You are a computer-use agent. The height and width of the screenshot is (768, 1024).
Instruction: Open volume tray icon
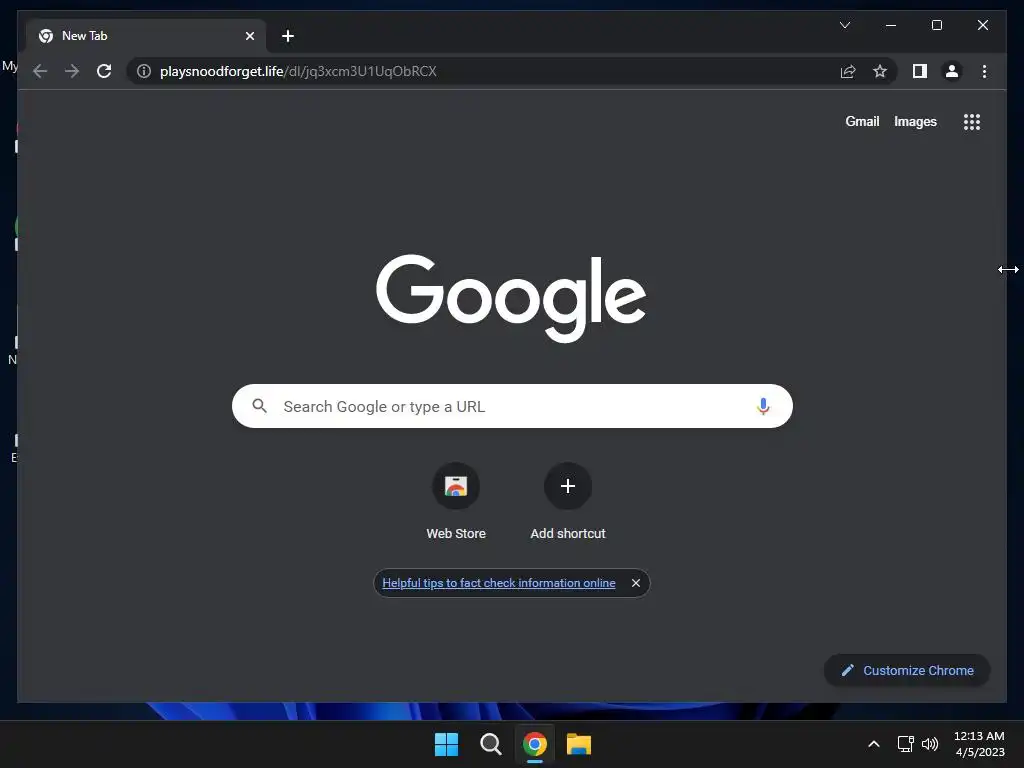click(x=929, y=744)
